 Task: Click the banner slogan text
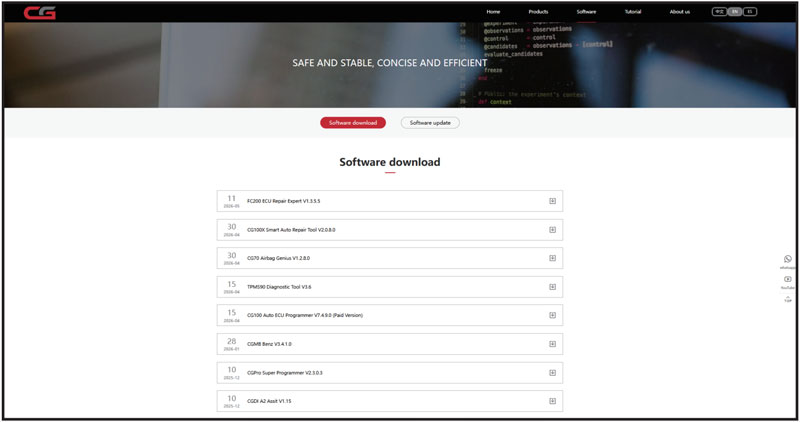(390, 63)
